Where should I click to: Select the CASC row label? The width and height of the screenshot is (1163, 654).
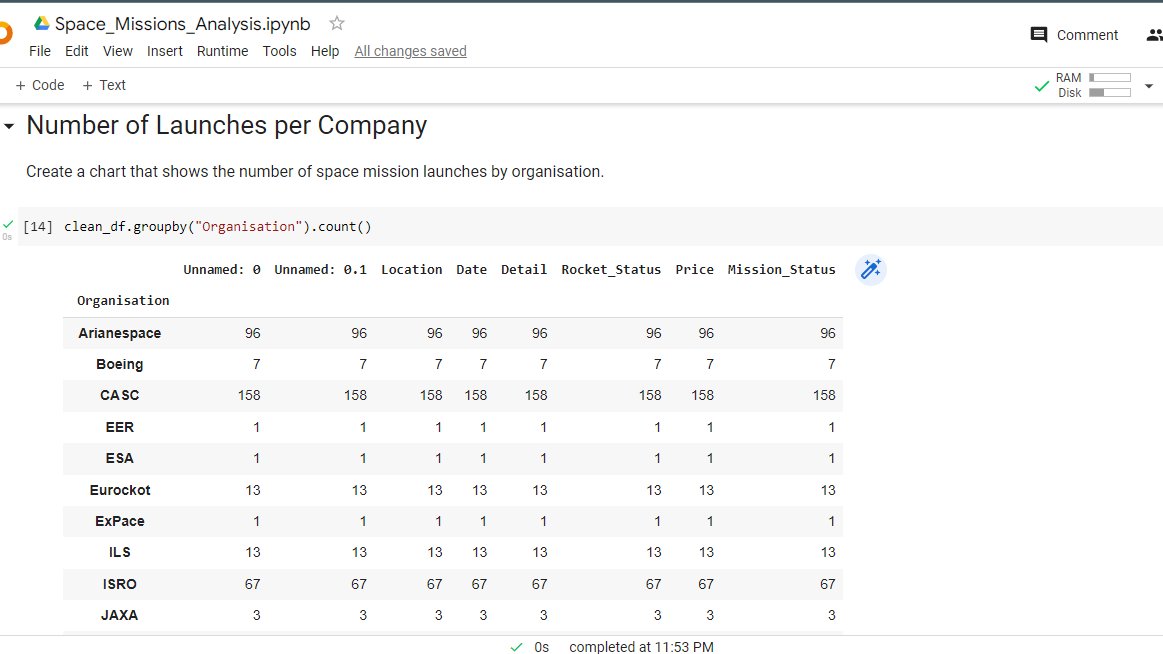[119, 395]
